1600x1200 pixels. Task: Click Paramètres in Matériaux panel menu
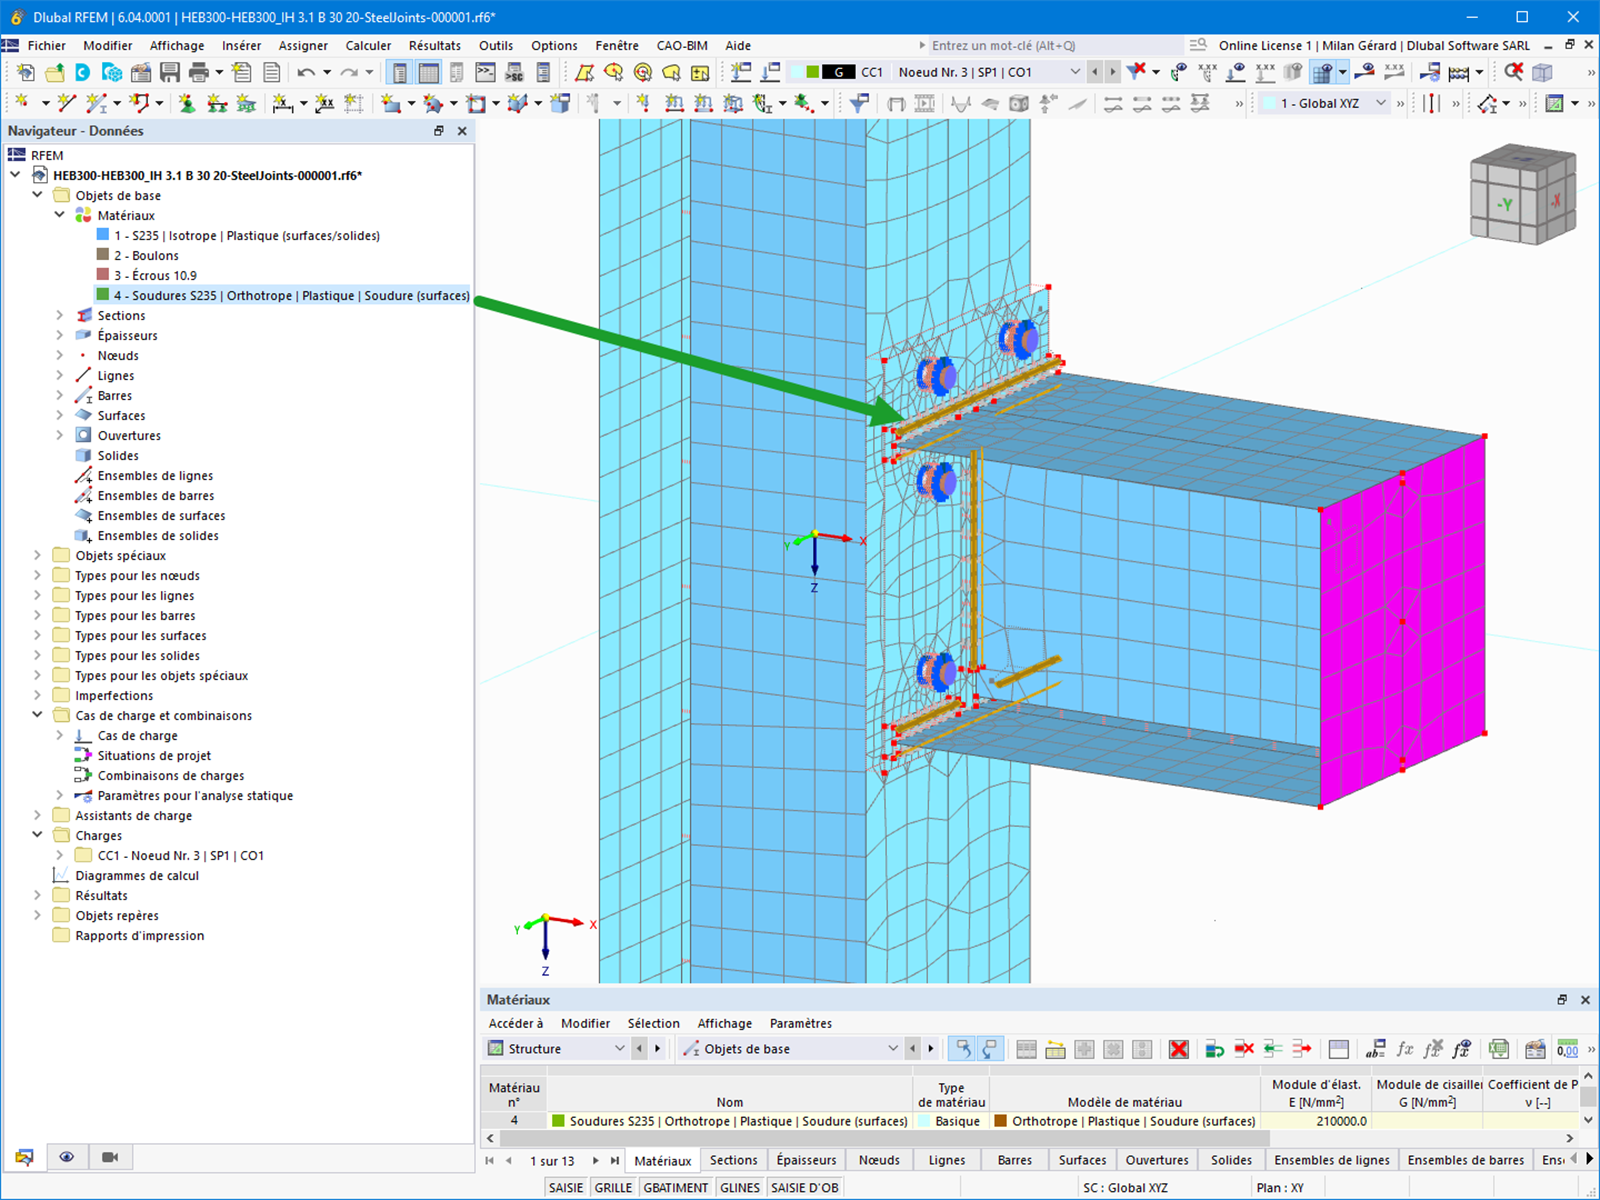pos(800,1023)
